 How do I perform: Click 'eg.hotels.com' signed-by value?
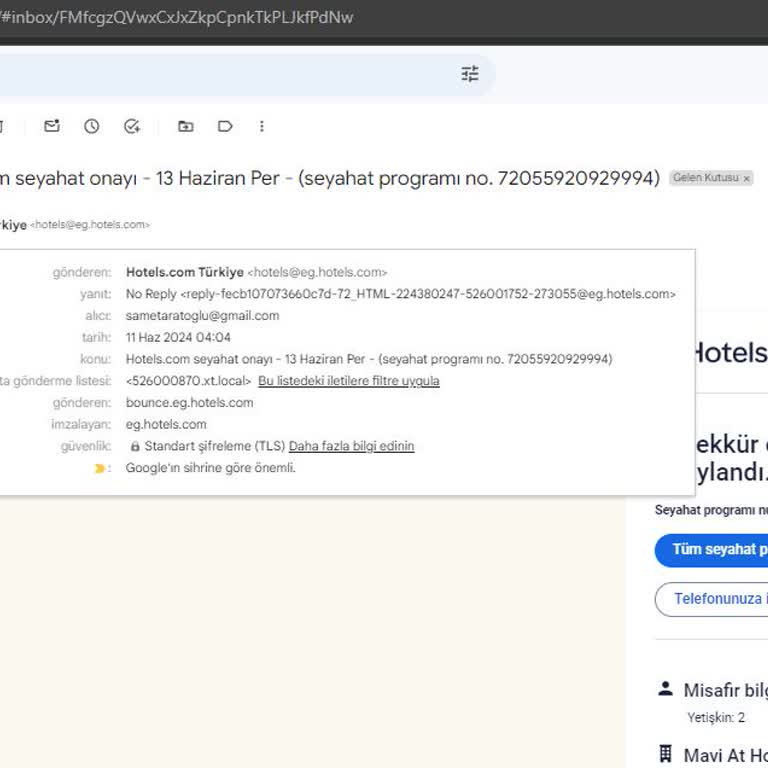point(166,424)
